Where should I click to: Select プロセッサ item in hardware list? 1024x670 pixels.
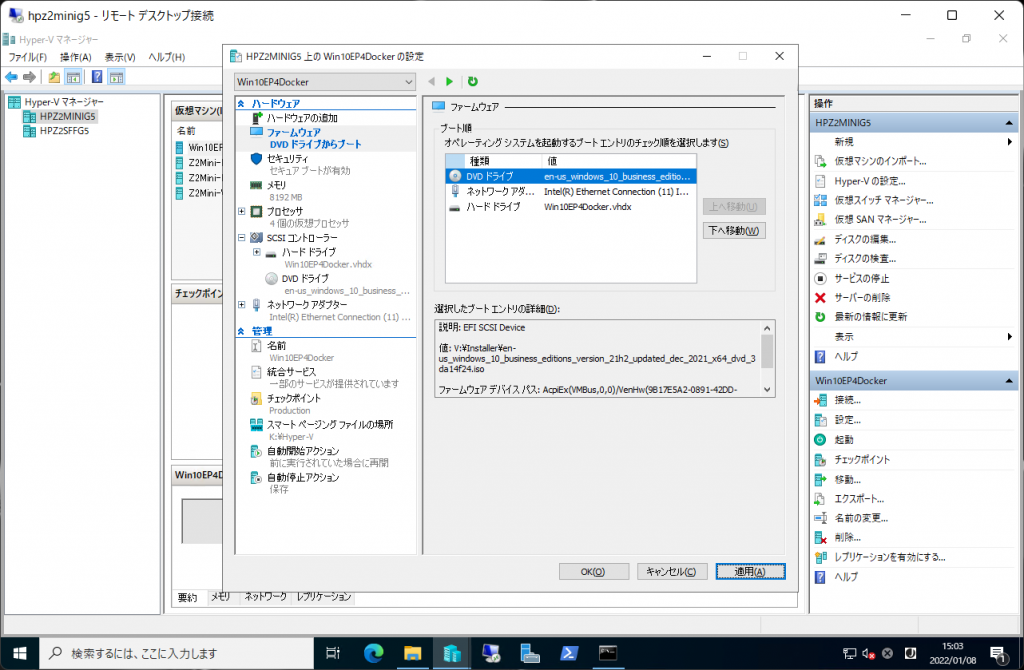(x=284, y=212)
